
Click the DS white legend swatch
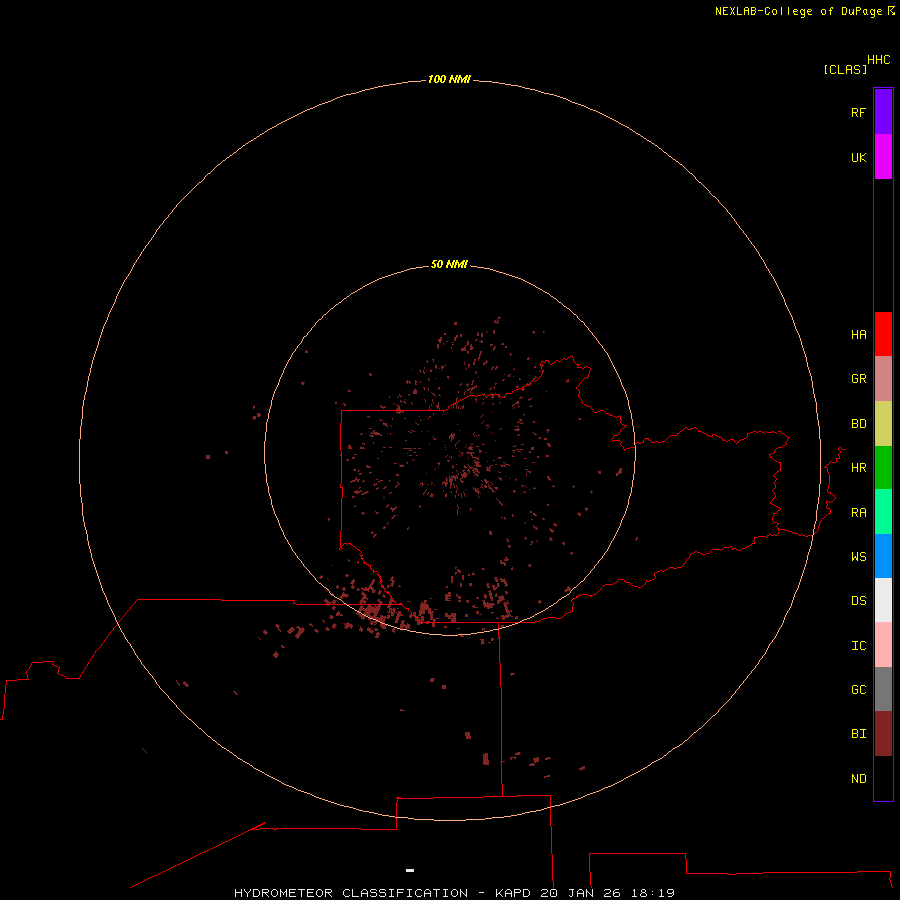pyautogui.click(x=883, y=600)
